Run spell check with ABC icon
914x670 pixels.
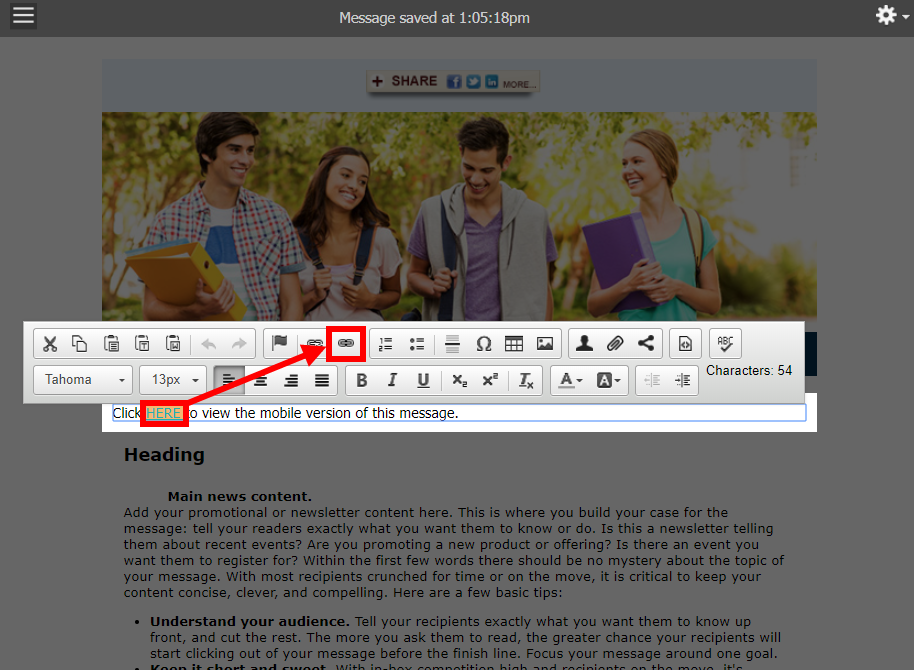(x=725, y=344)
